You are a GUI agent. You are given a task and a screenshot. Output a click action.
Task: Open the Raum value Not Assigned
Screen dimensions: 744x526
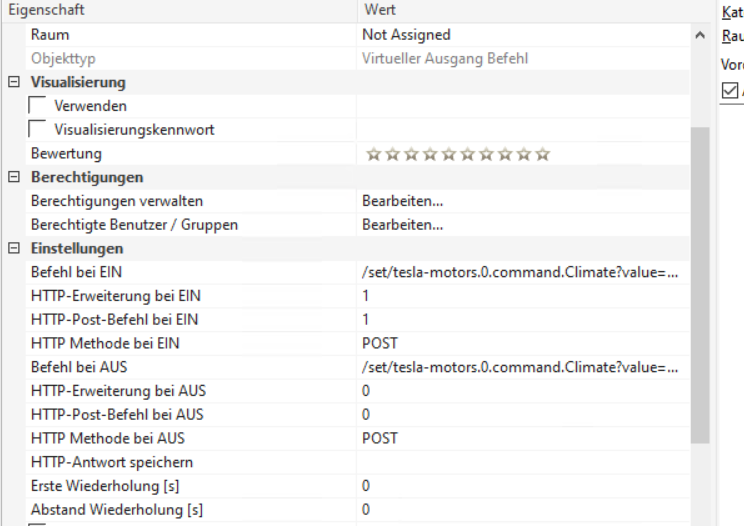406,35
